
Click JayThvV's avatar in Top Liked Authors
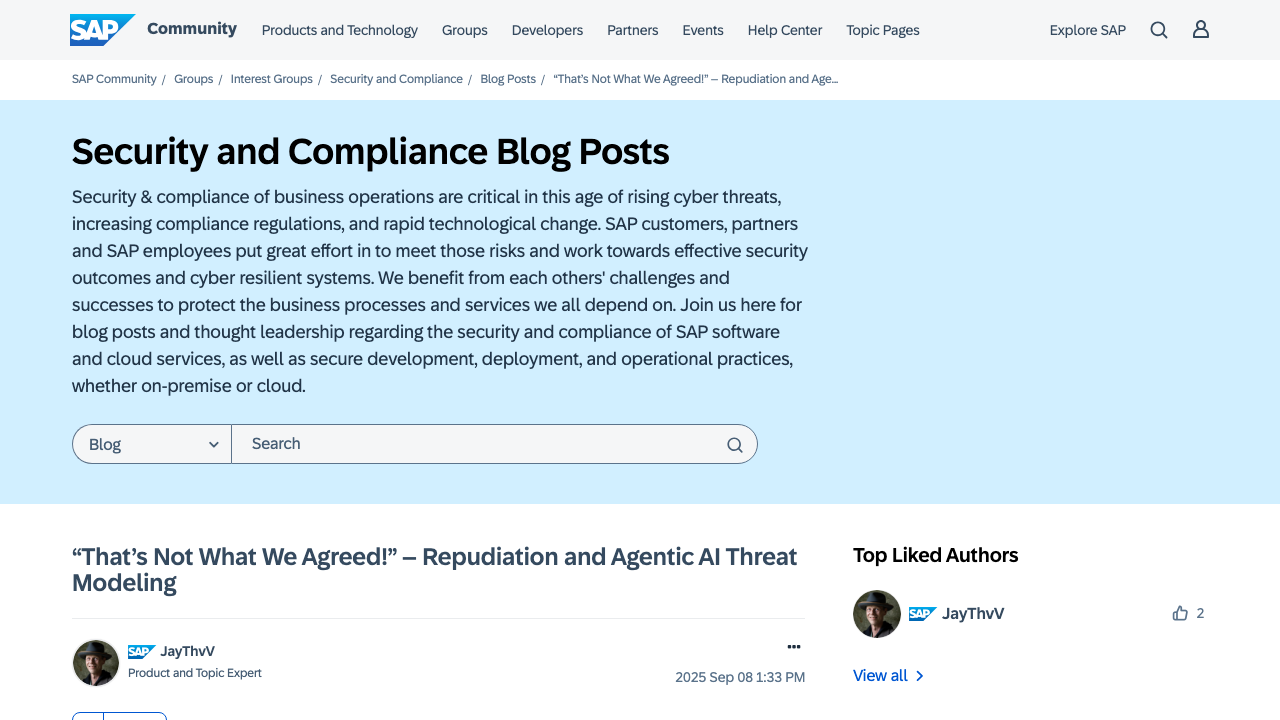[x=877, y=614]
